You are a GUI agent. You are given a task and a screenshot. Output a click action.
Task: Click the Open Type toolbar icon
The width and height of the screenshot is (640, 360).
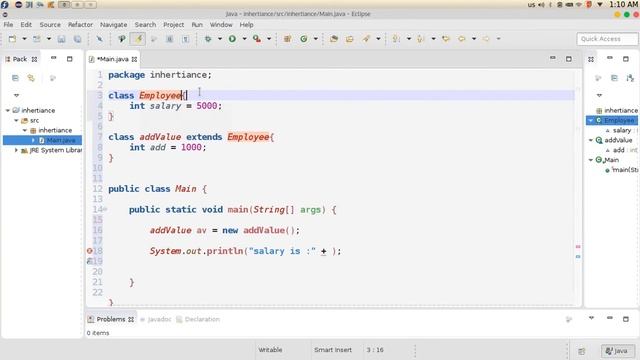[334, 39]
